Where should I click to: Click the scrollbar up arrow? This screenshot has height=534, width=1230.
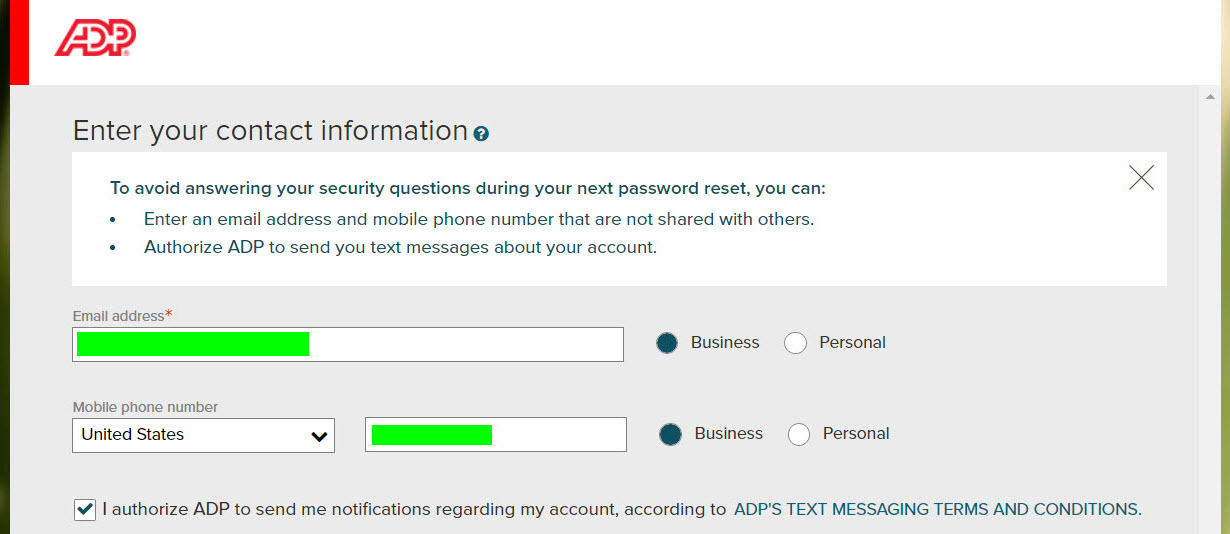[1211, 97]
